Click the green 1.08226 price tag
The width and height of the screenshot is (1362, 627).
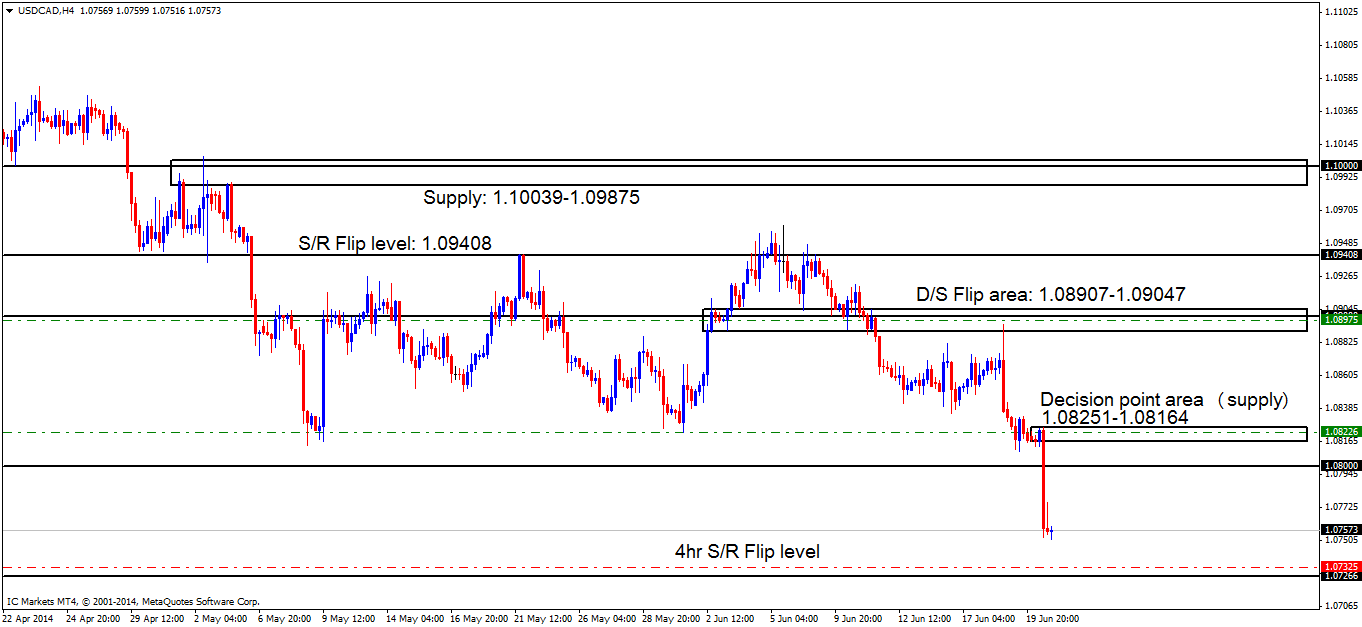[1339, 432]
